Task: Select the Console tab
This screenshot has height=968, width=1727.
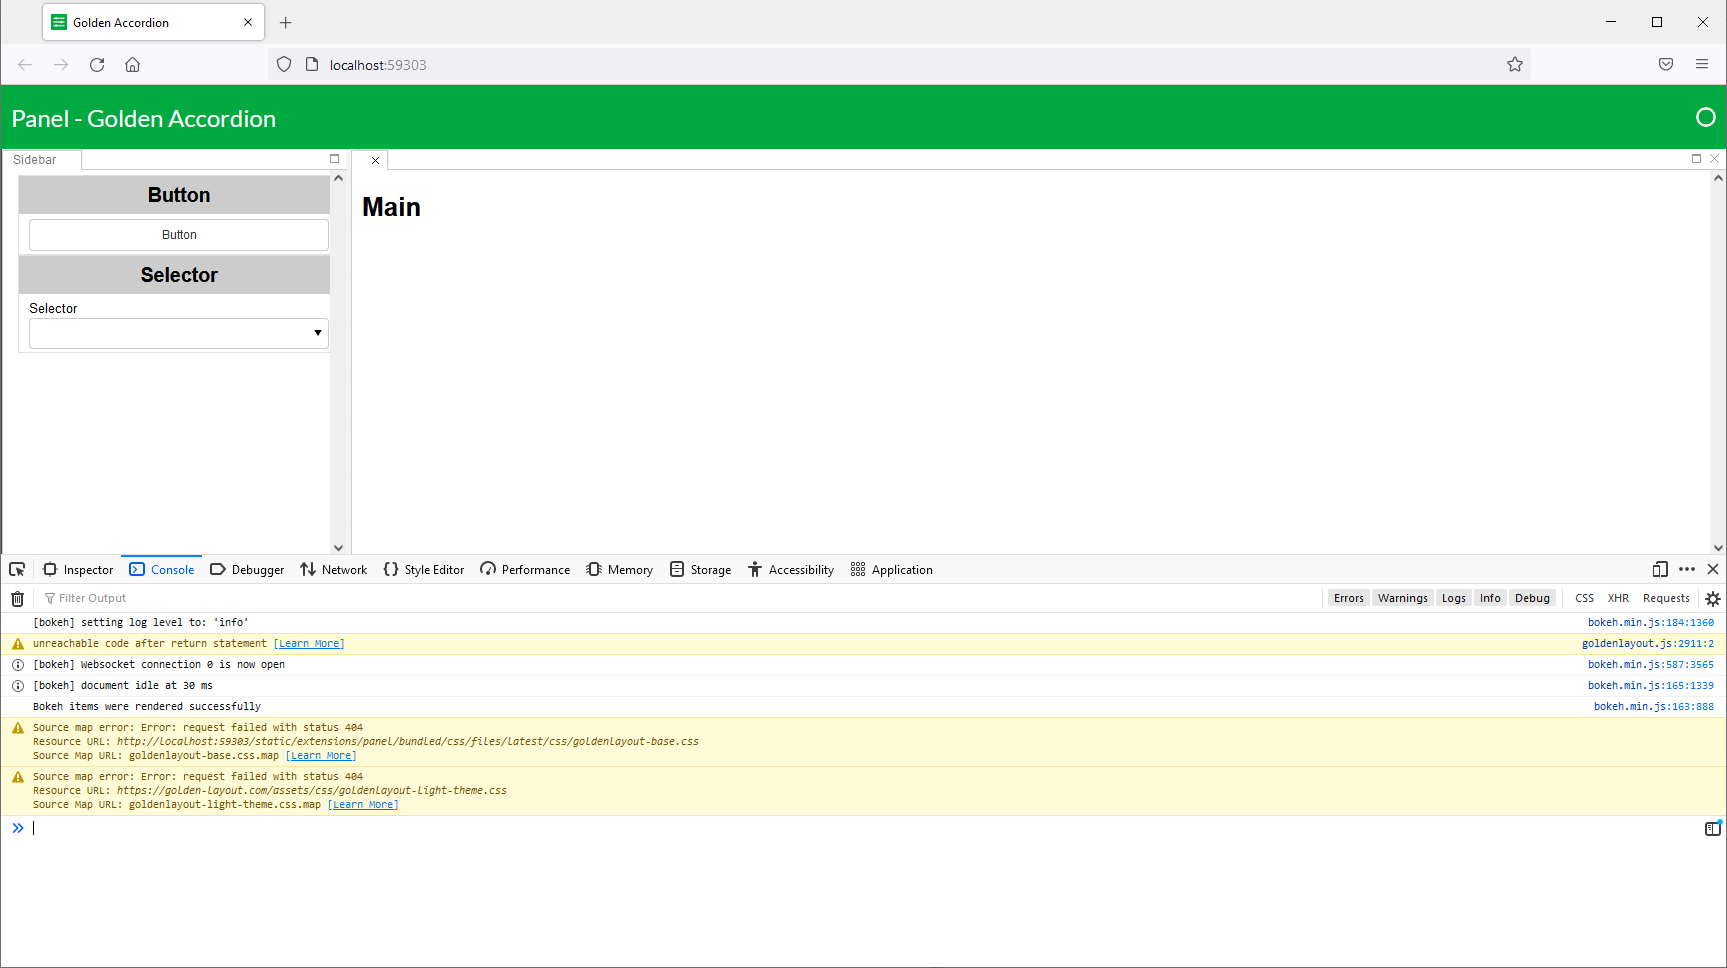Action: (x=162, y=570)
